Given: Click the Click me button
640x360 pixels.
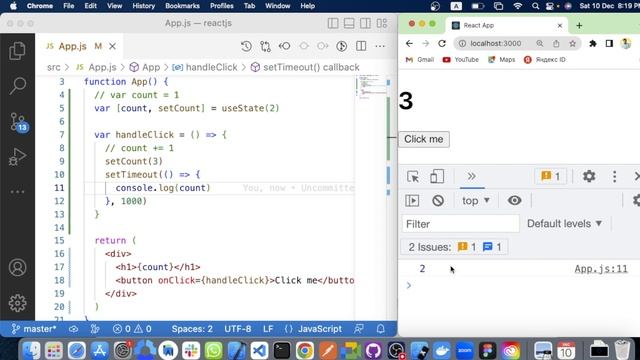Looking at the screenshot, I should (424, 139).
